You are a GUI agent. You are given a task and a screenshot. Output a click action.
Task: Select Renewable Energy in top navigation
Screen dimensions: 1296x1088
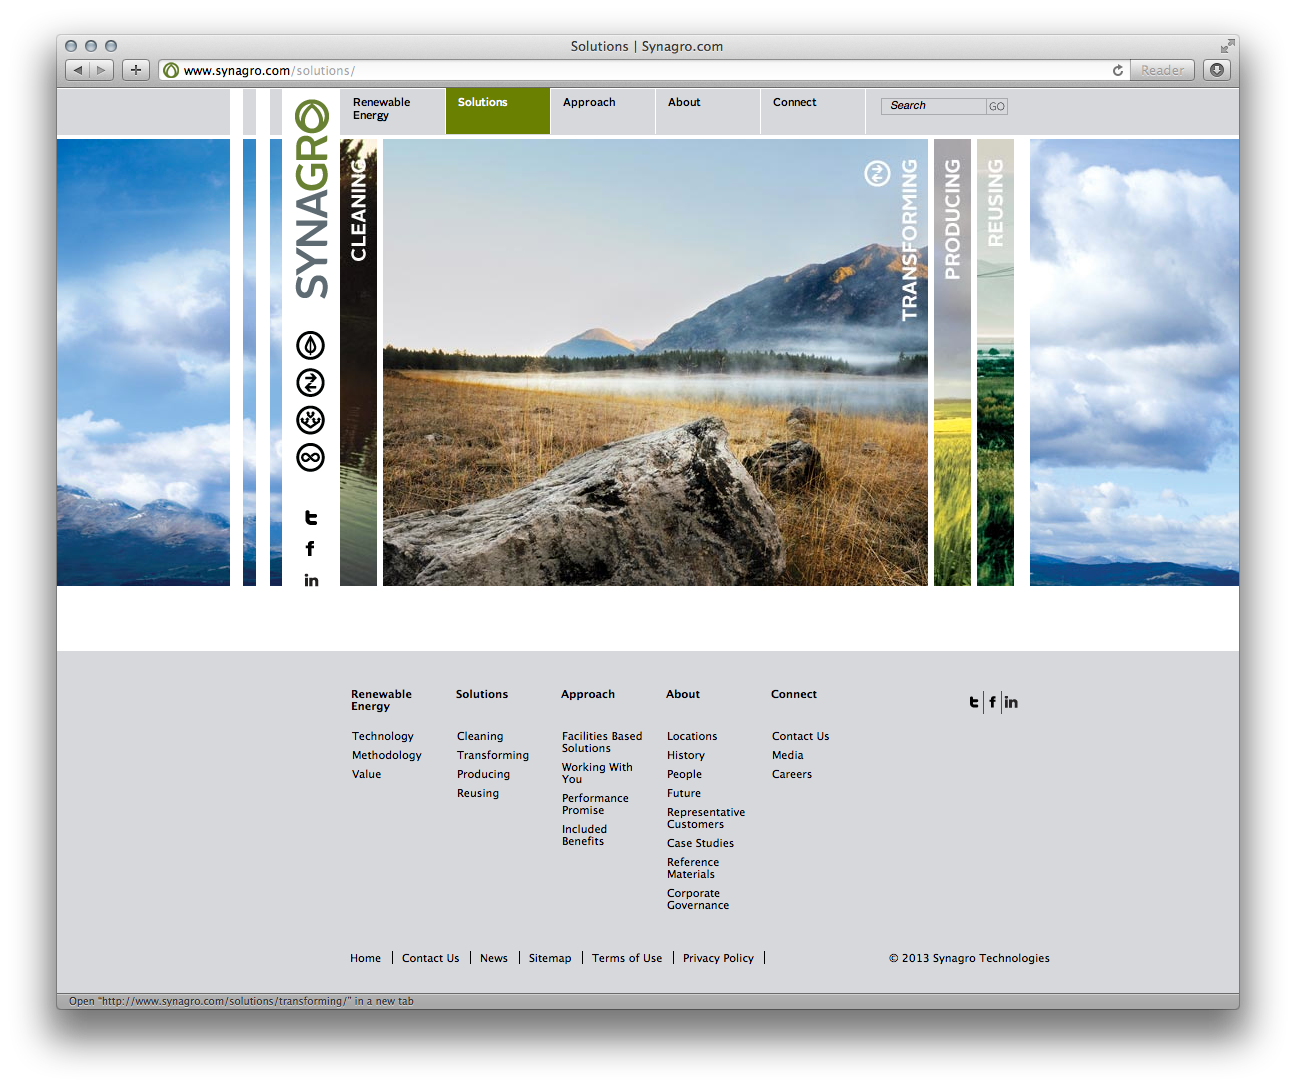pyautogui.click(x=381, y=109)
